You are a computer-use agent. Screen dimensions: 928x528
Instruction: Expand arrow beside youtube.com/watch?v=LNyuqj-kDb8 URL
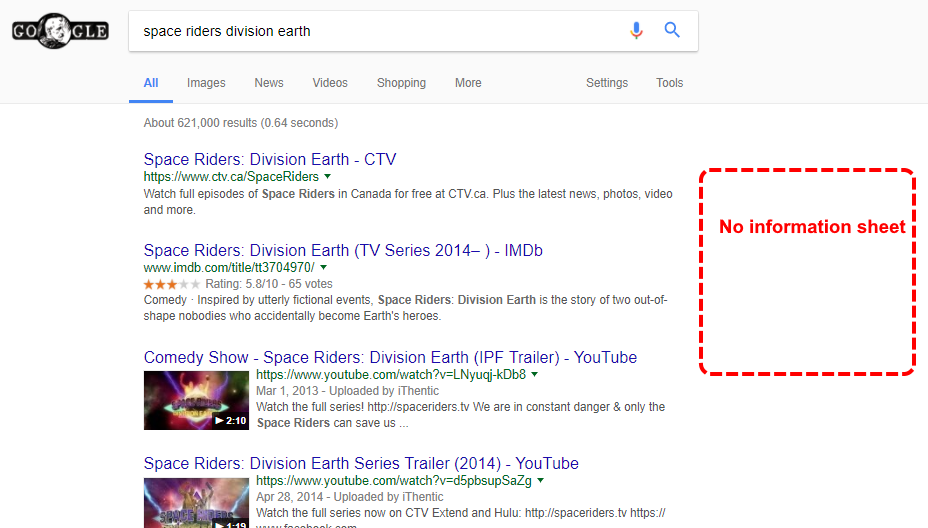[534, 375]
